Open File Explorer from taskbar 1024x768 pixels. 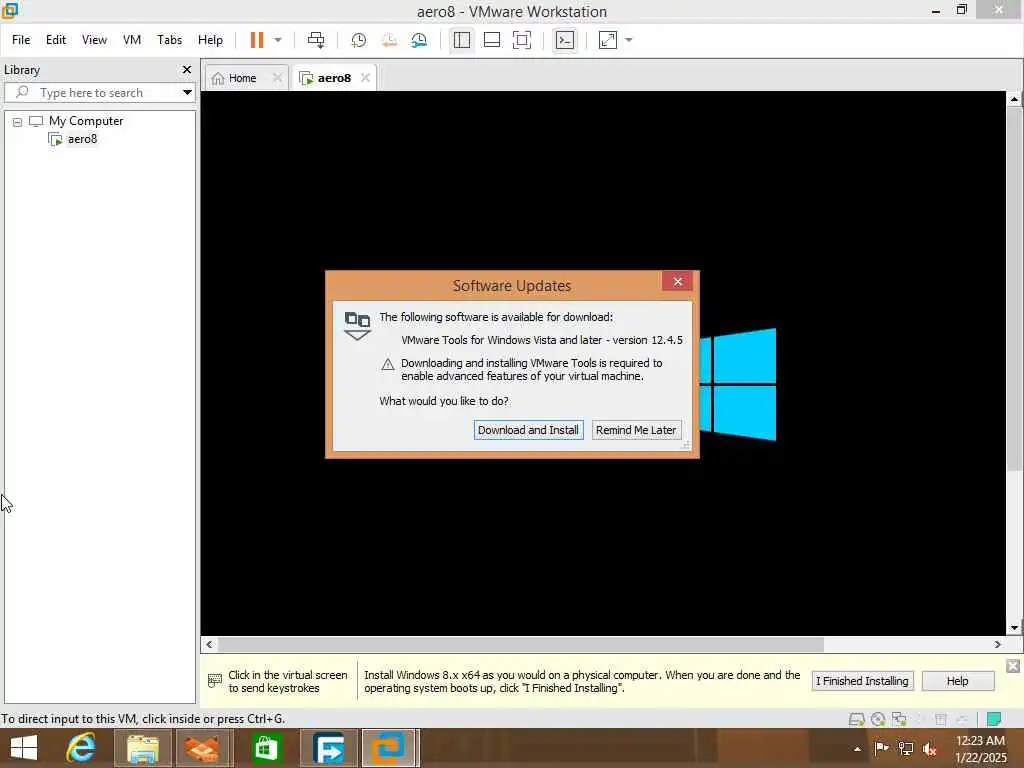pos(142,748)
